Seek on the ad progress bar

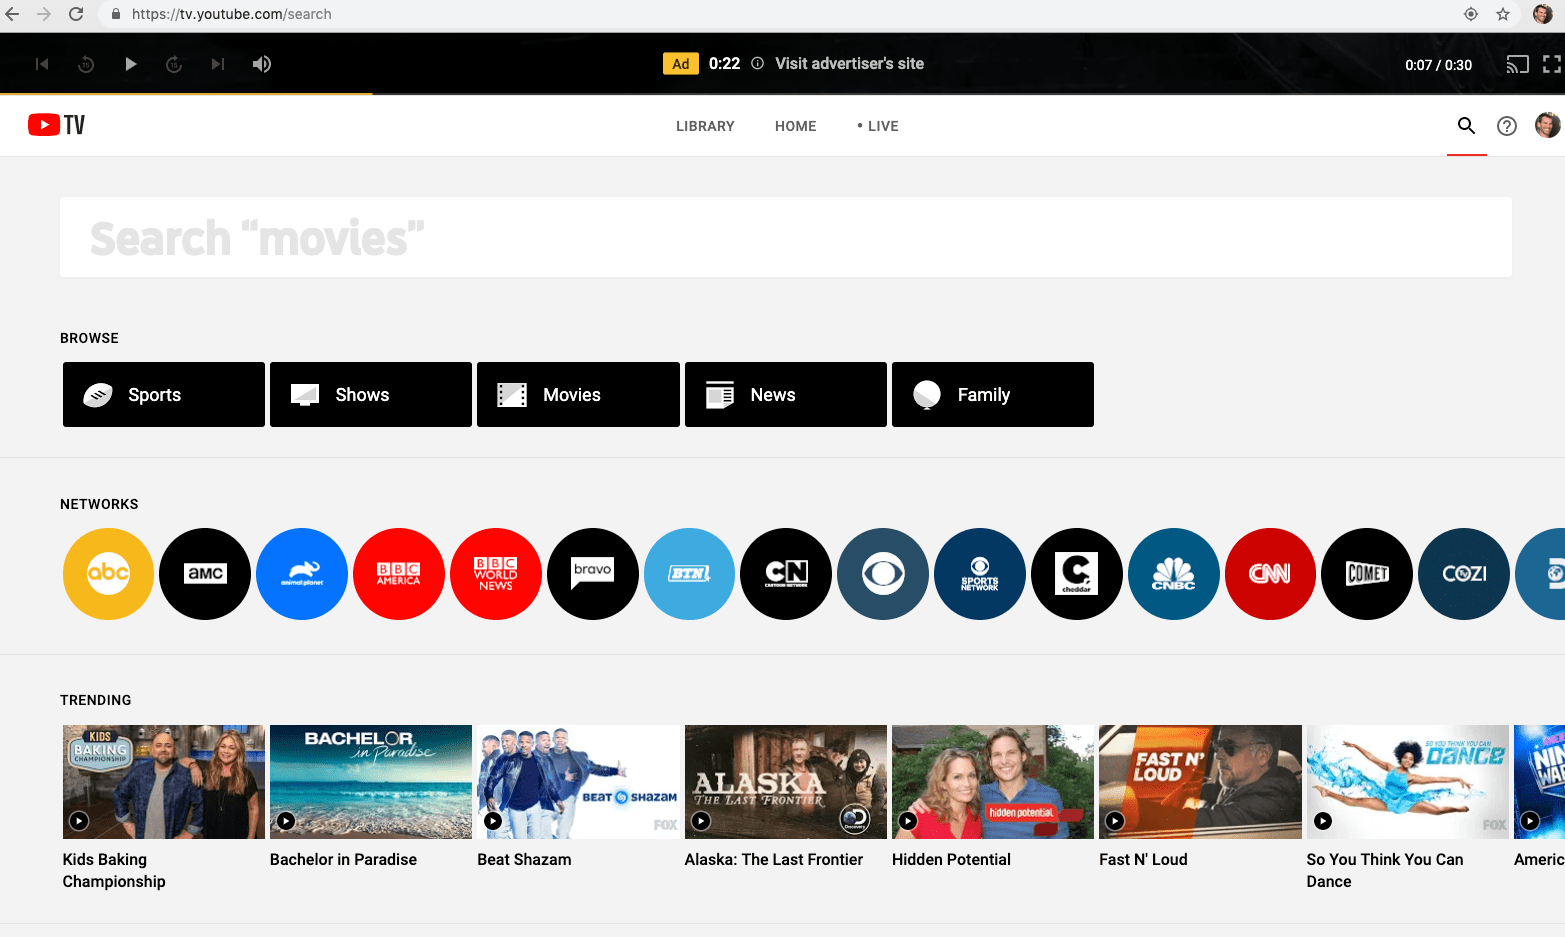pyautogui.click(x=782, y=94)
